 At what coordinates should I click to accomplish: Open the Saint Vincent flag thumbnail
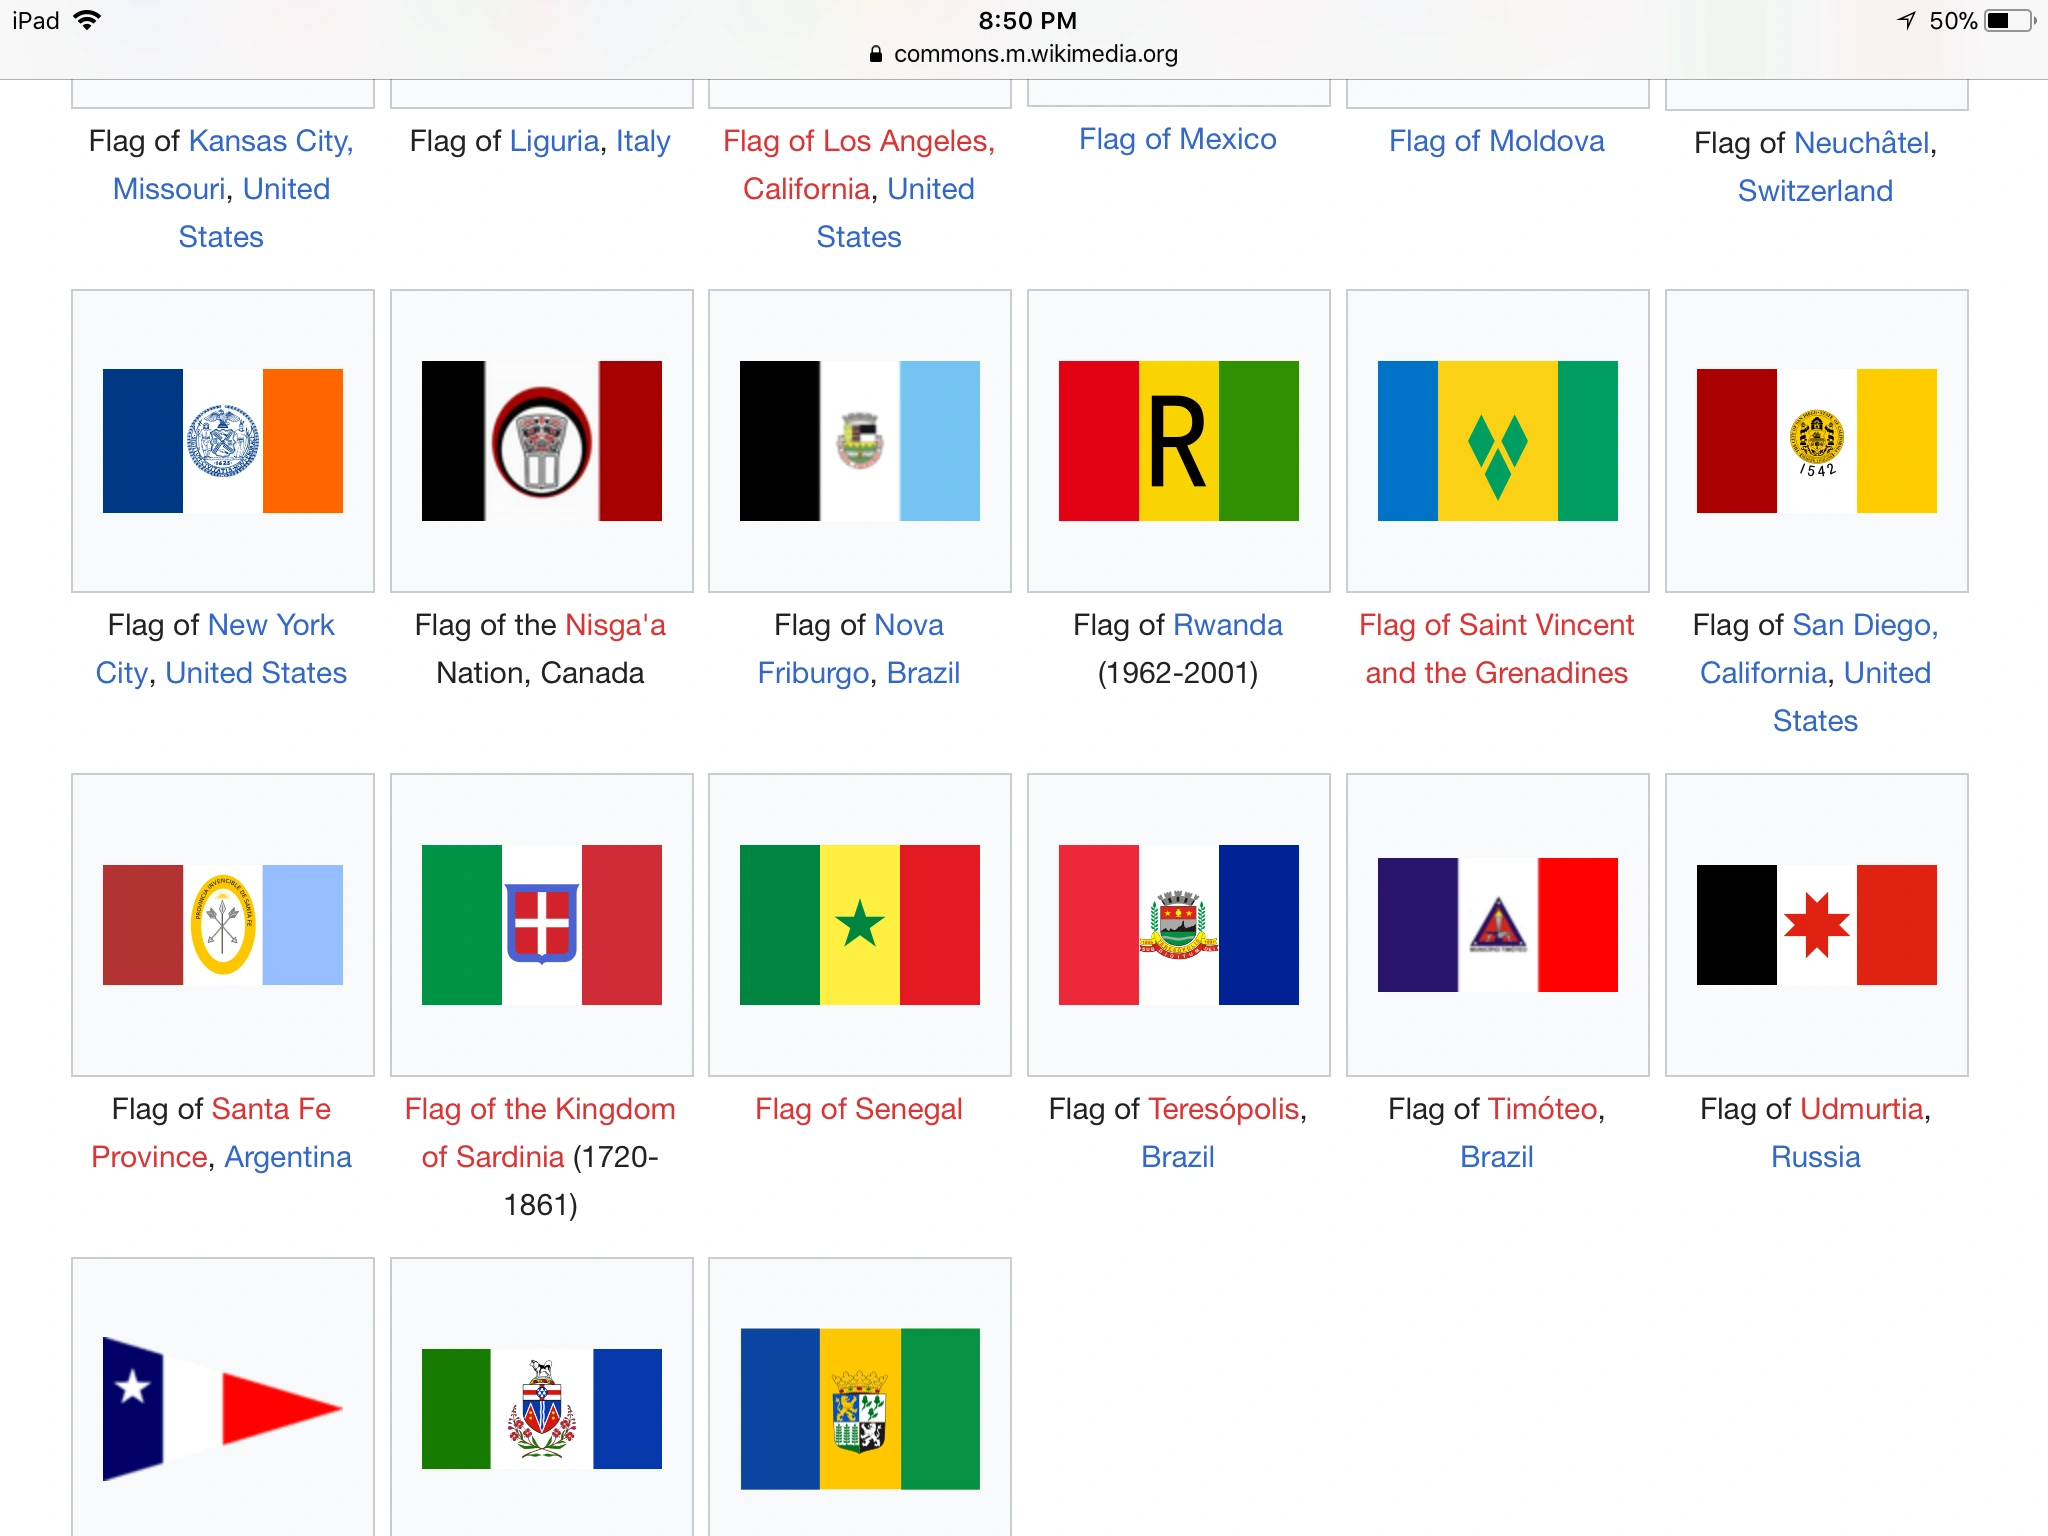tap(1497, 441)
